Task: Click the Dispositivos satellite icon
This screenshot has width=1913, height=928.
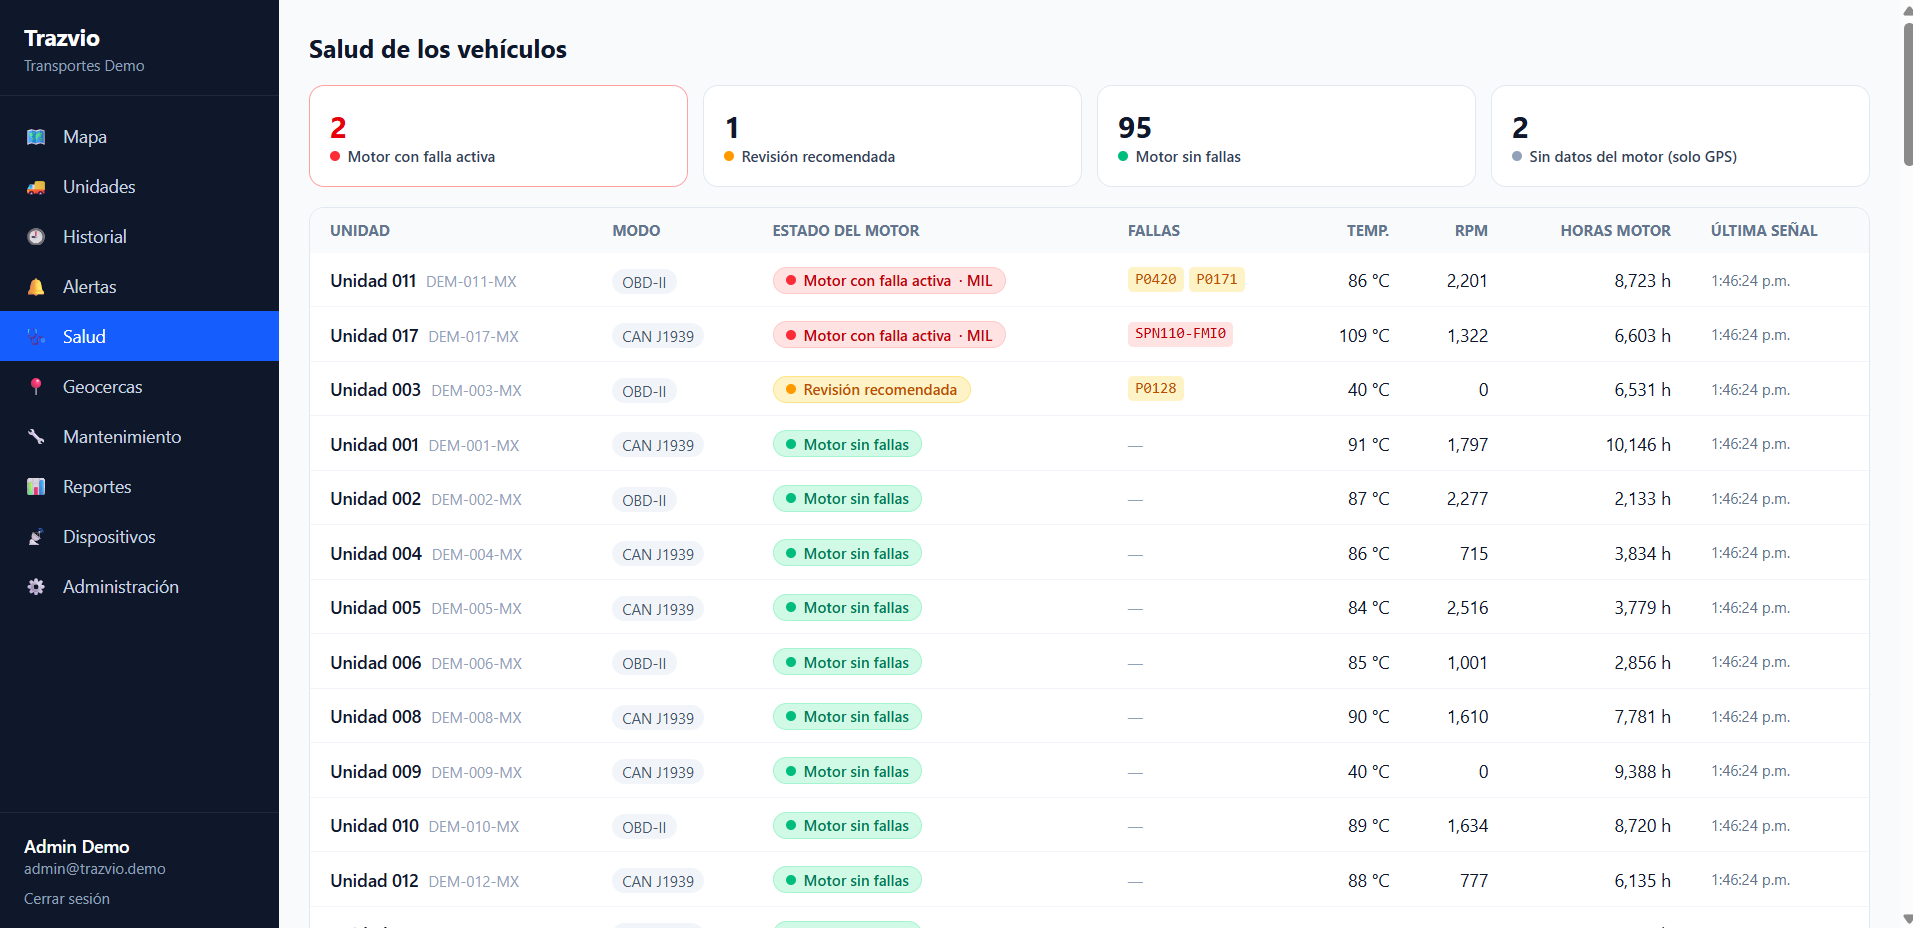Action: (x=36, y=537)
